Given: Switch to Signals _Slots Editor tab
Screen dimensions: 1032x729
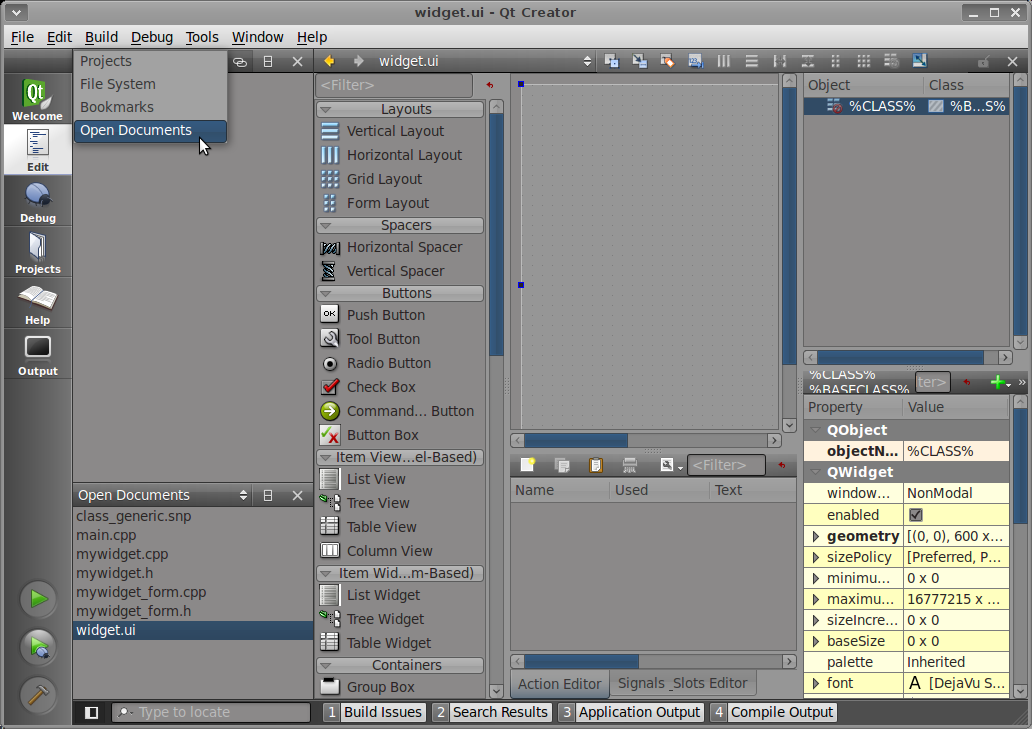Looking at the screenshot, I should click(682, 683).
